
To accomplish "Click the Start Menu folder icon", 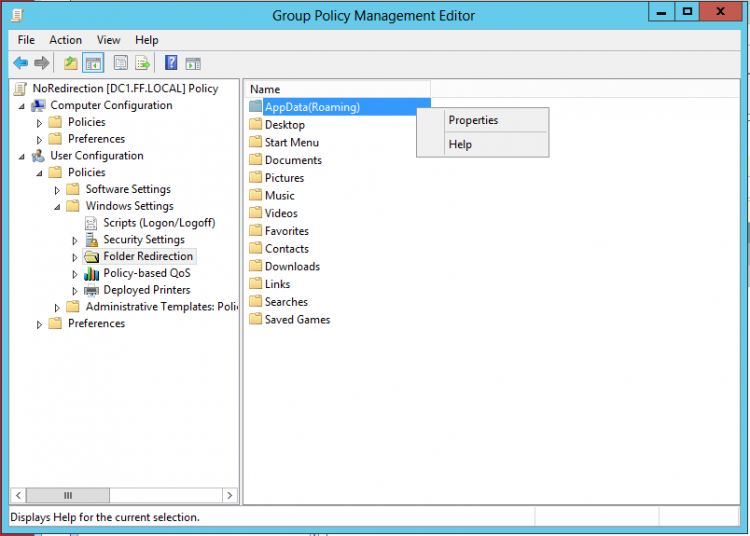I will (x=255, y=142).
